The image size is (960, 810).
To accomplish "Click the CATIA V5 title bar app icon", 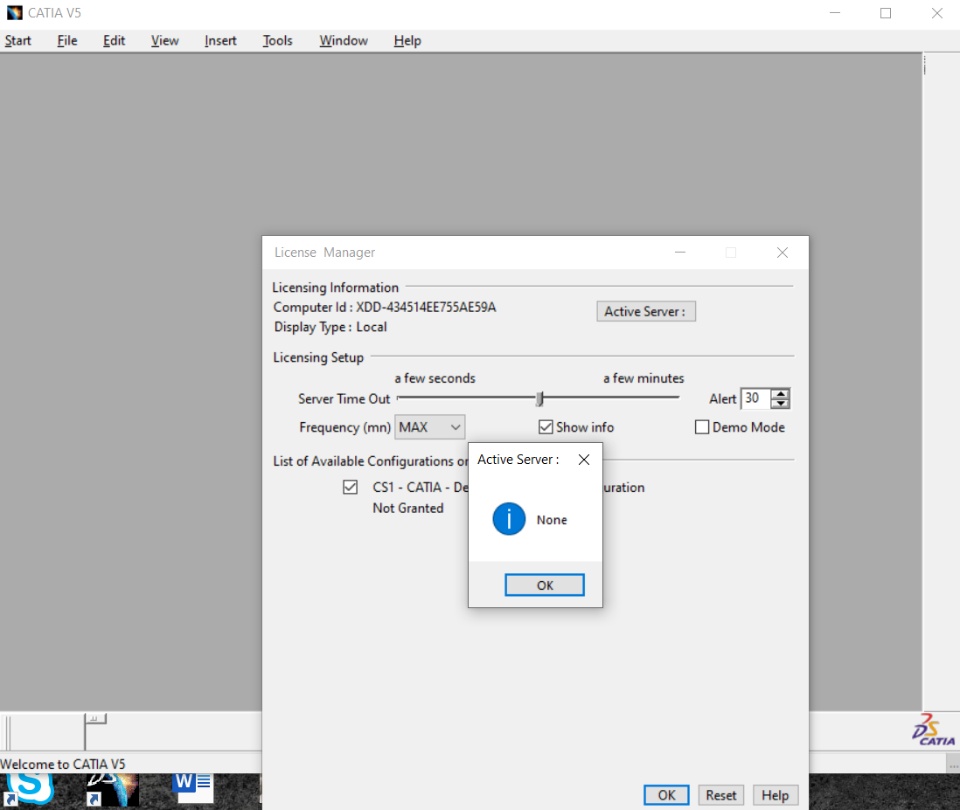I will [x=15, y=13].
